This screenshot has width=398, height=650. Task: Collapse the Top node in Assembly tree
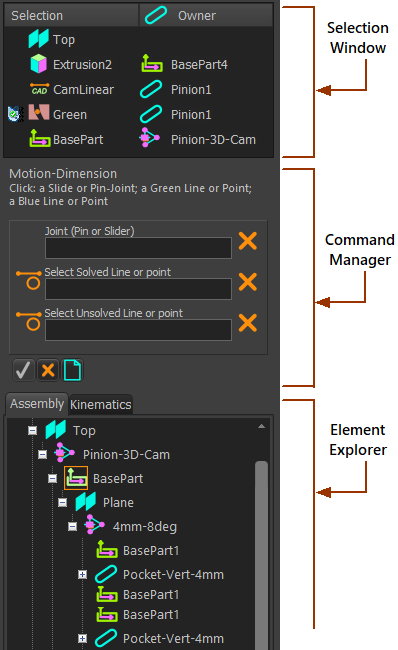(x=32, y=431)
